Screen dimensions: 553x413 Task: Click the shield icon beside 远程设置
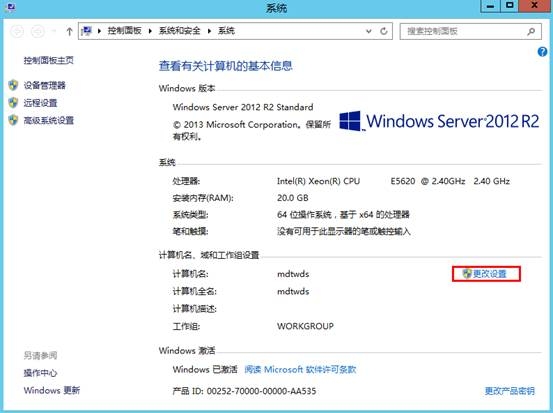pyautogui.click(x=13, y=103)
